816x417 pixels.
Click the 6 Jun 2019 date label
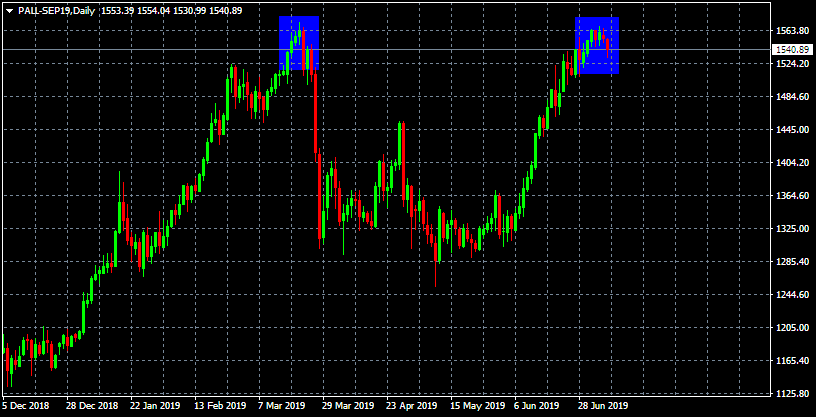[539, 405]
